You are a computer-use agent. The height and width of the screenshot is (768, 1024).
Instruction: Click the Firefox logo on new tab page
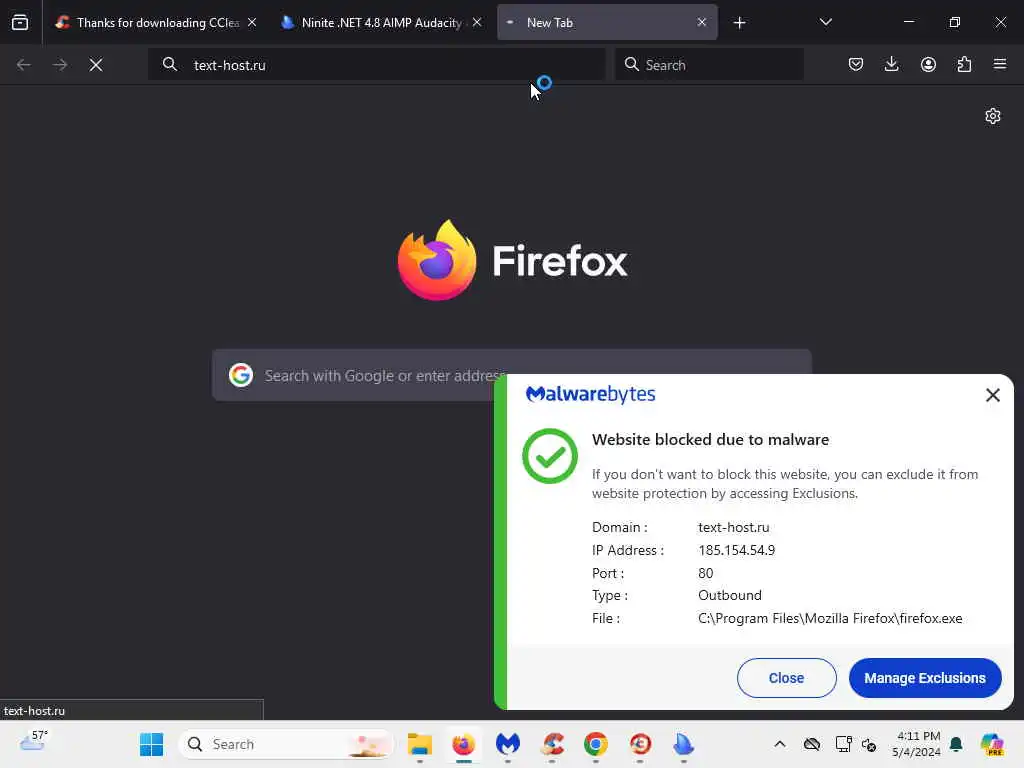pyautogui.click(x=513, y=260)
